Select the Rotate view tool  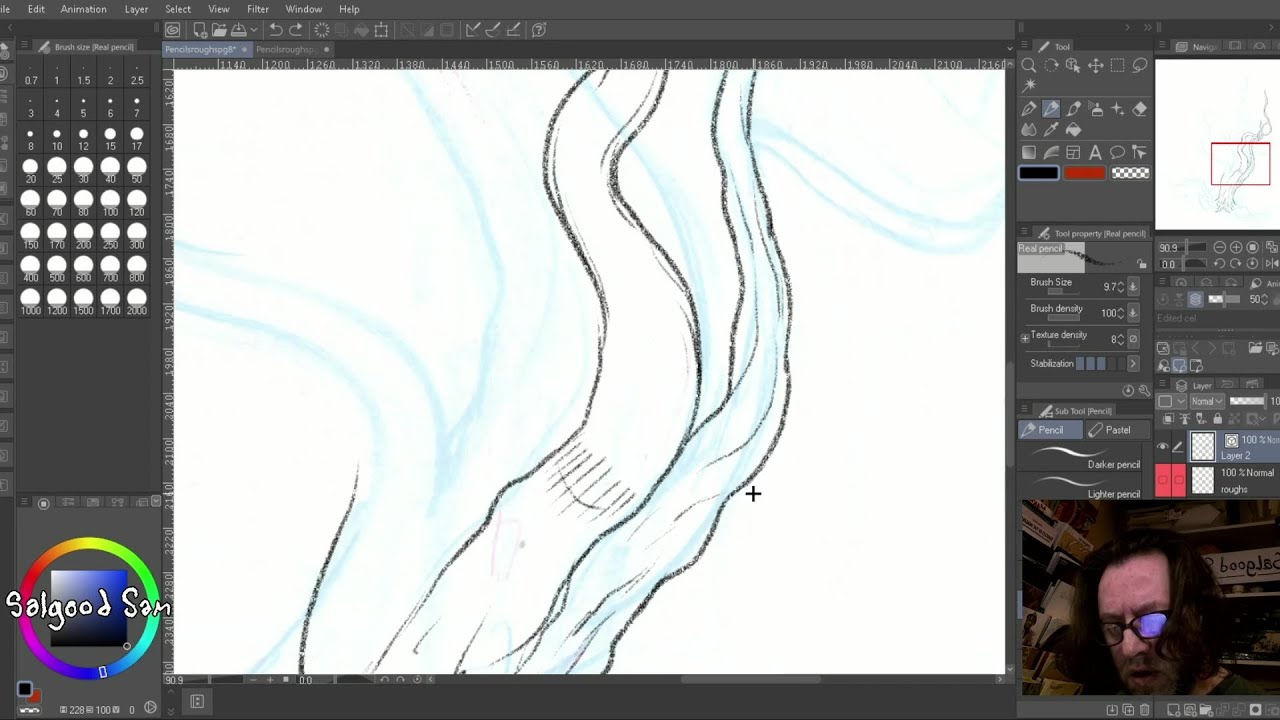tap(1051, 66)
